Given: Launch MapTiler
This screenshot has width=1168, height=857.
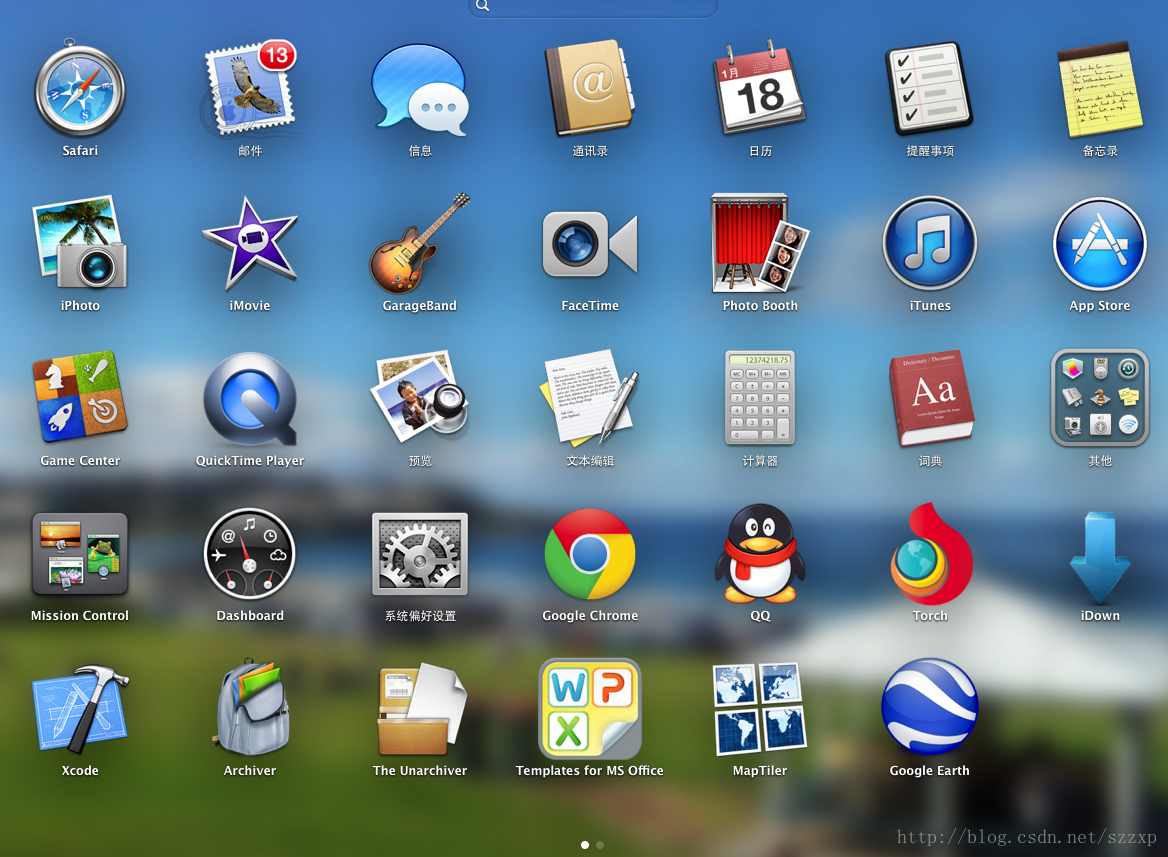Looking at the screenshot, I should [760, 708].
